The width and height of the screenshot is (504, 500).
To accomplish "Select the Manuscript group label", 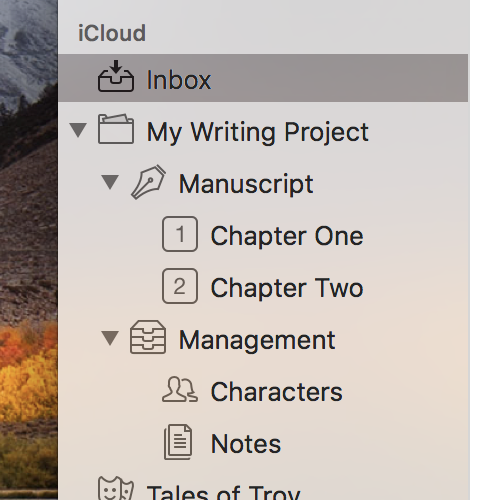I will pyautogui.click(x=246, y=184).
